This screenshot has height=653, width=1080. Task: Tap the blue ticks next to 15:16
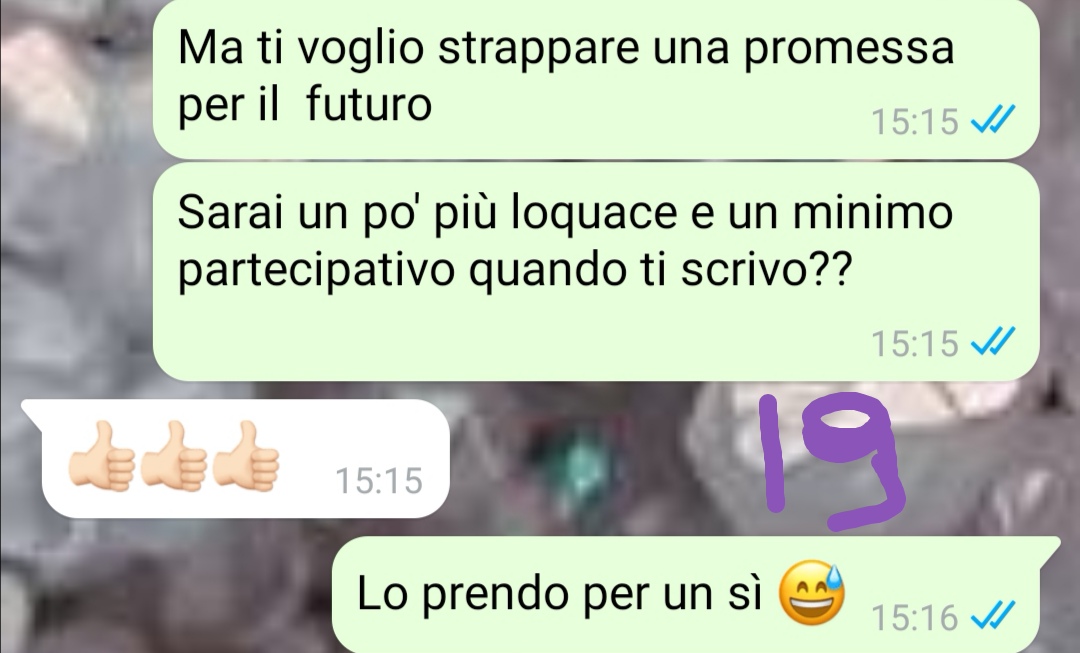992,616
